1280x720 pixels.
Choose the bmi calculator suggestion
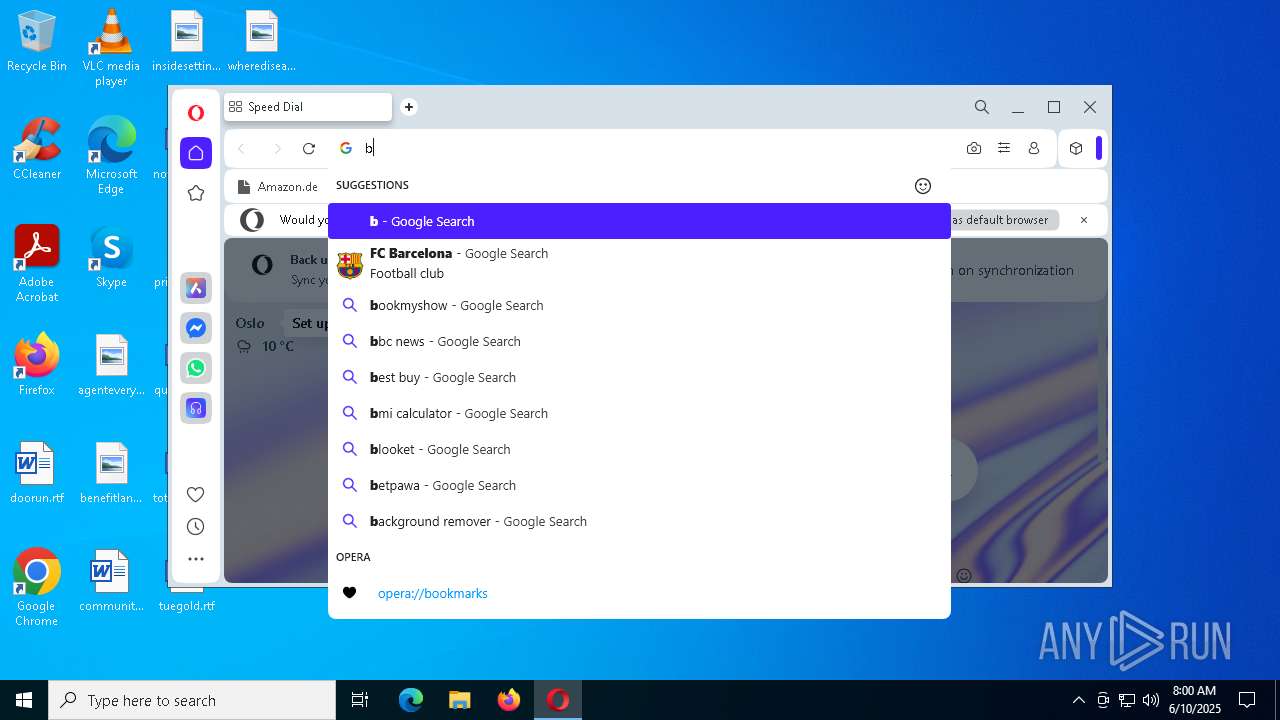(639, 413)
